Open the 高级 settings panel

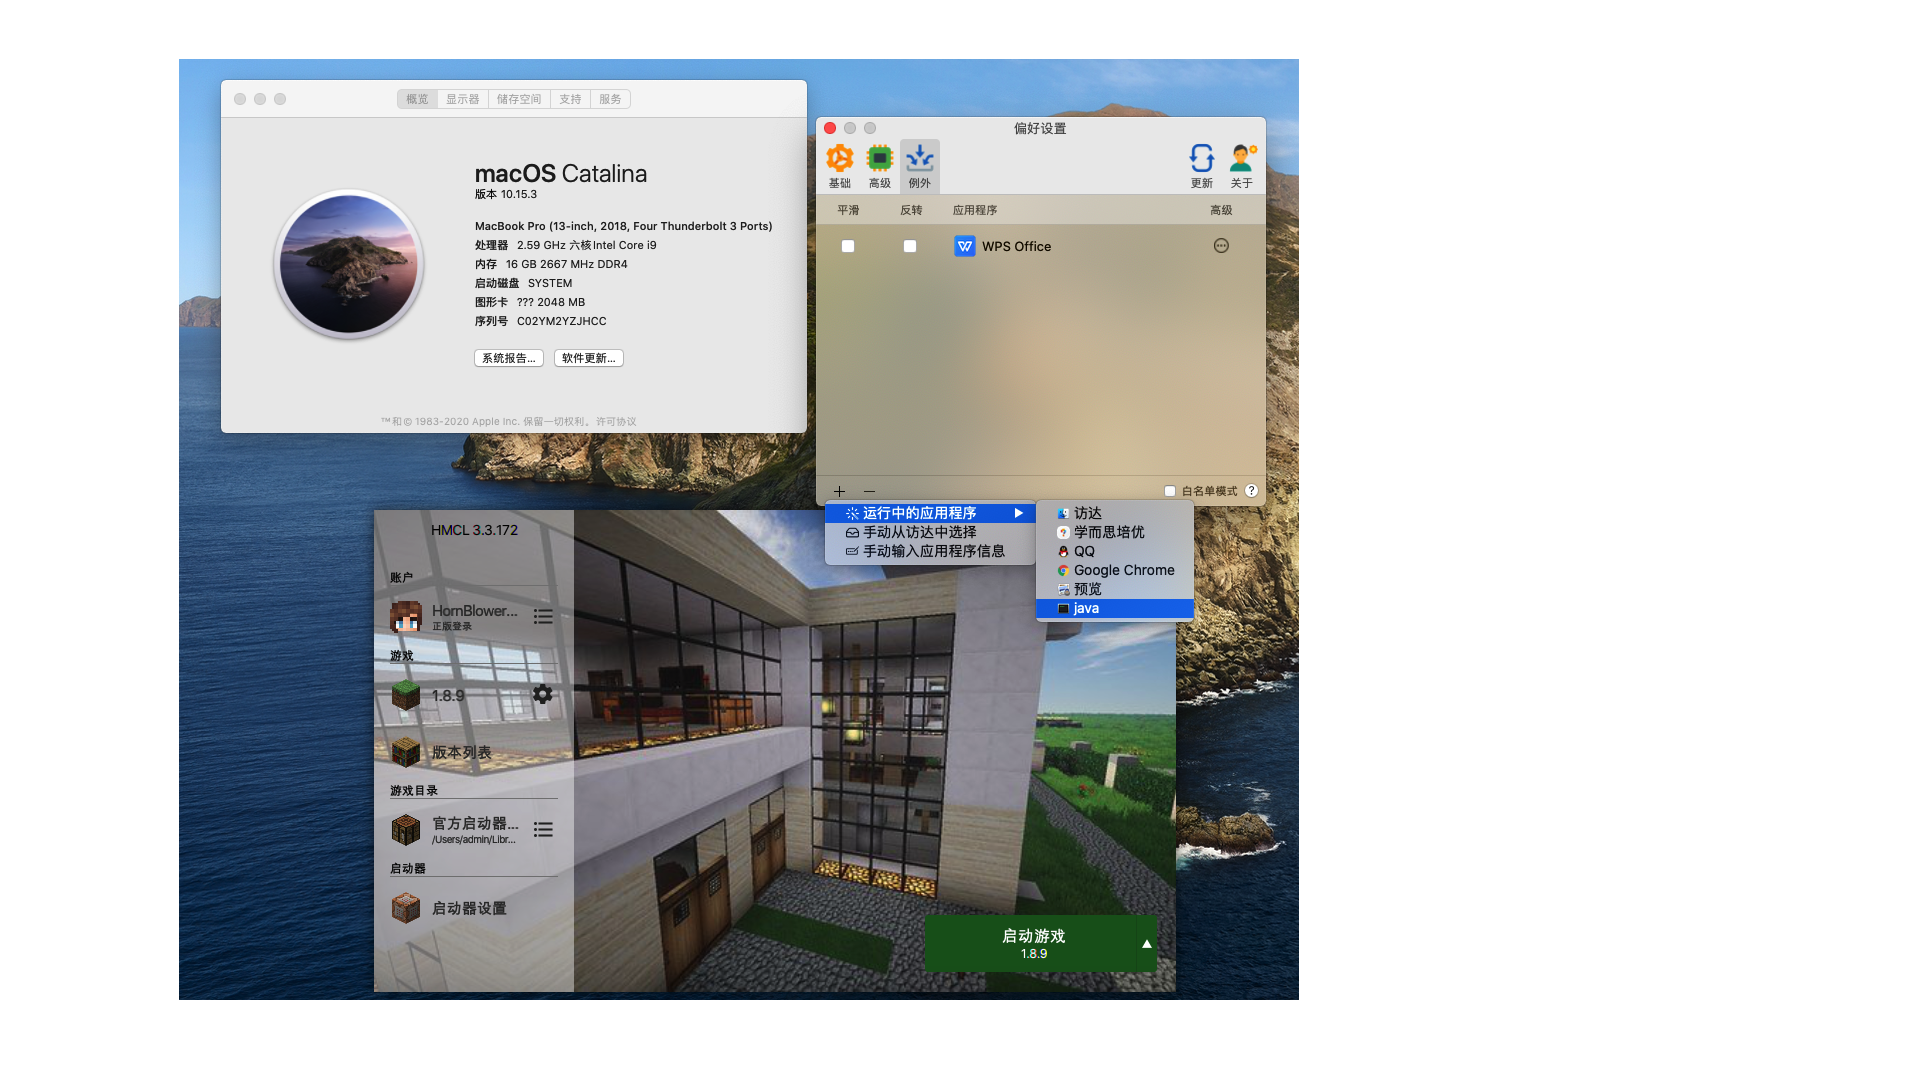879,165
